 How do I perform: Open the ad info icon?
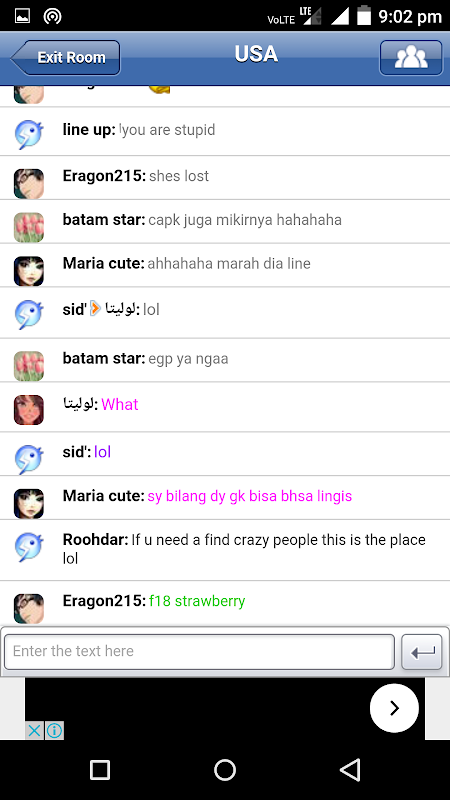pos(54,731)
